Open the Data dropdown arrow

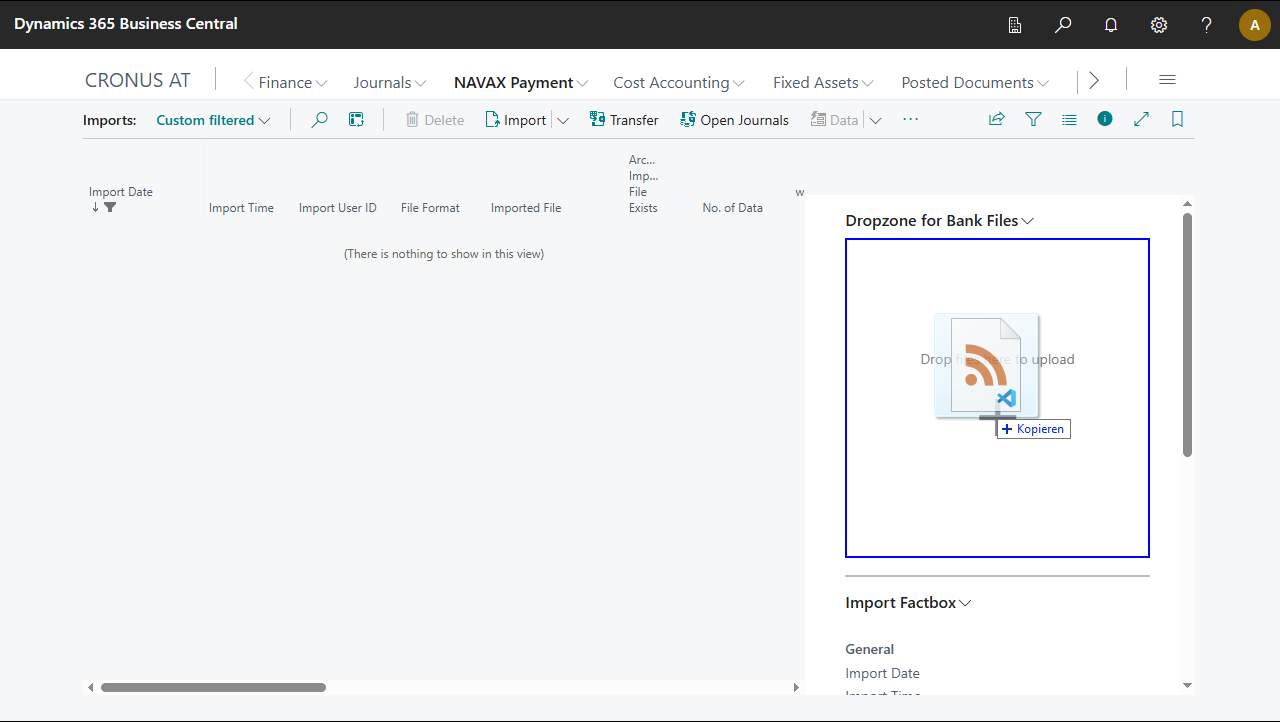tap(875, 120)
